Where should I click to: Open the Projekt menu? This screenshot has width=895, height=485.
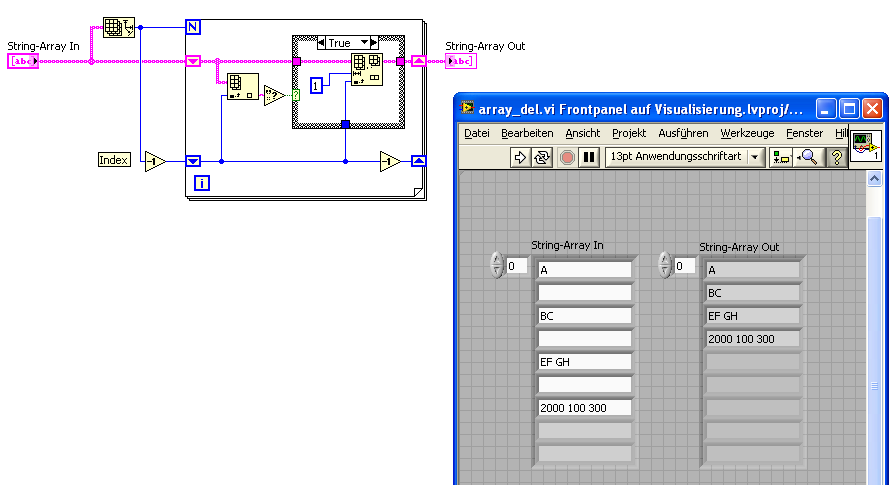click(629, 134)
